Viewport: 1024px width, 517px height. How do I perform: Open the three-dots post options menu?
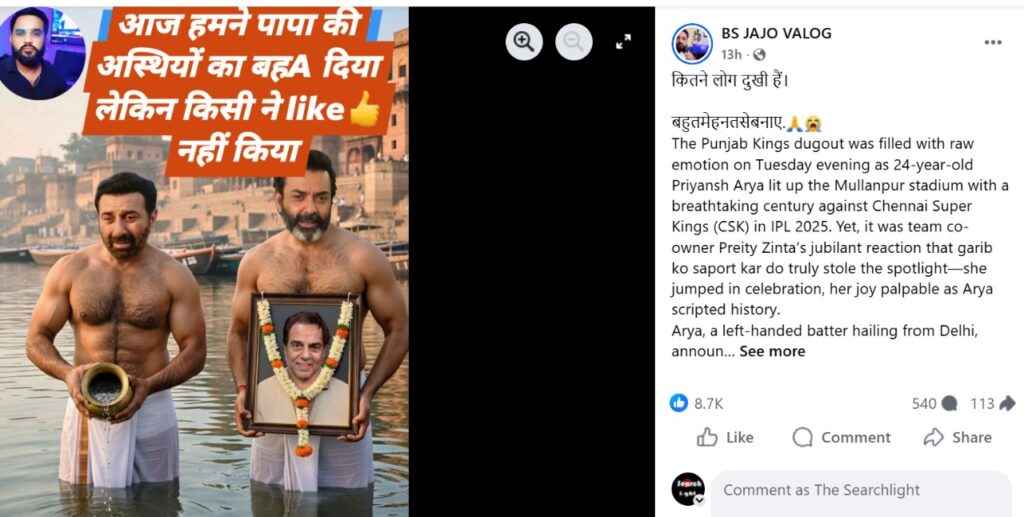[993, 42]
